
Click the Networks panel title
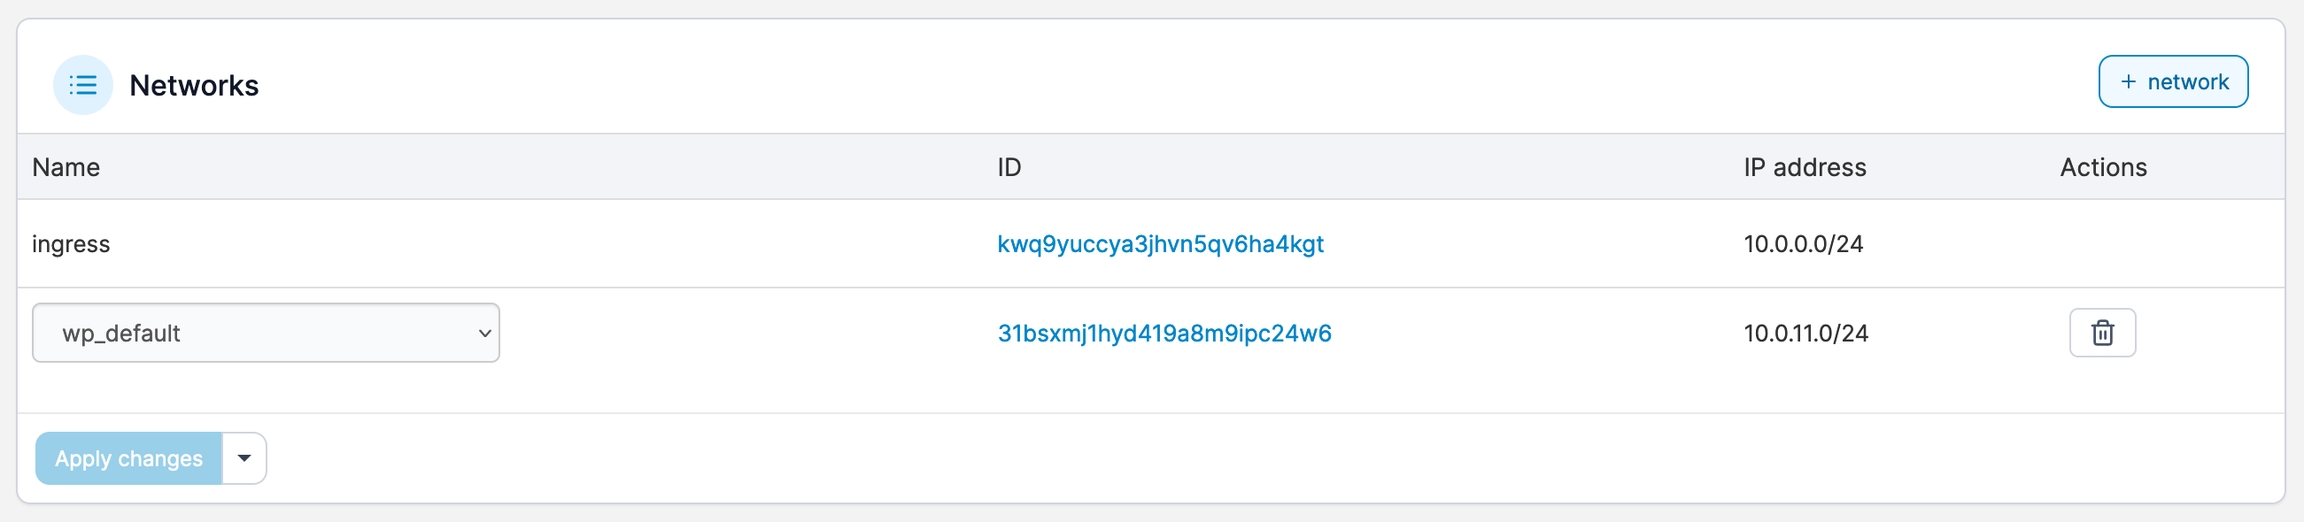click(x=194, y=86)
